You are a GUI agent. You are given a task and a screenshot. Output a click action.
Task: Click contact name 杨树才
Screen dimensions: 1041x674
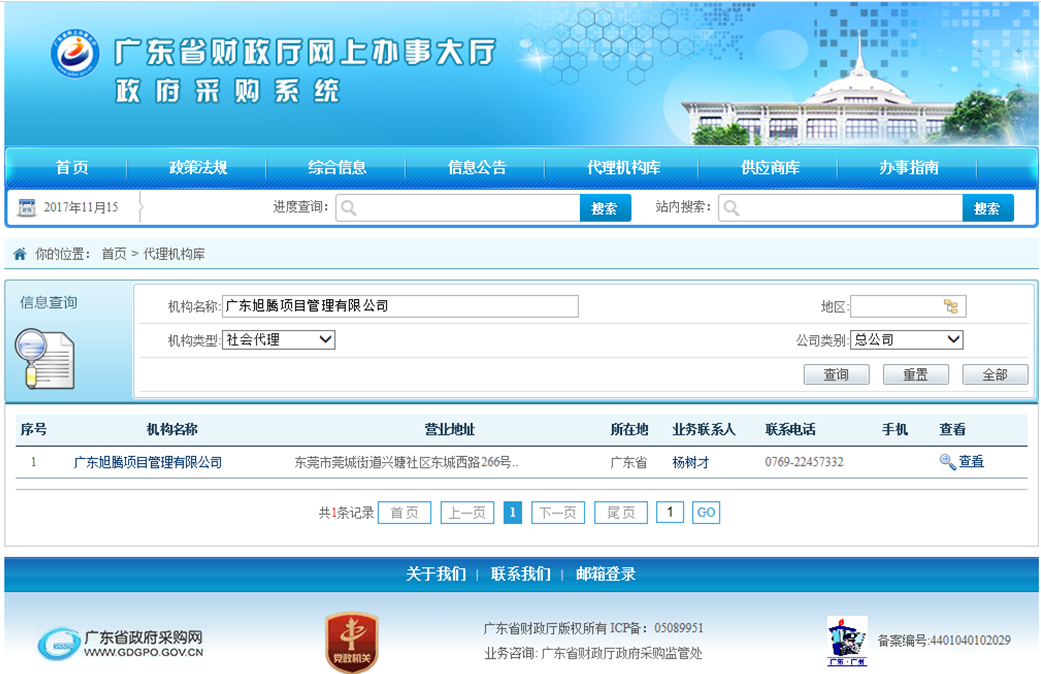pyautogui.click(x=690, y=462)
